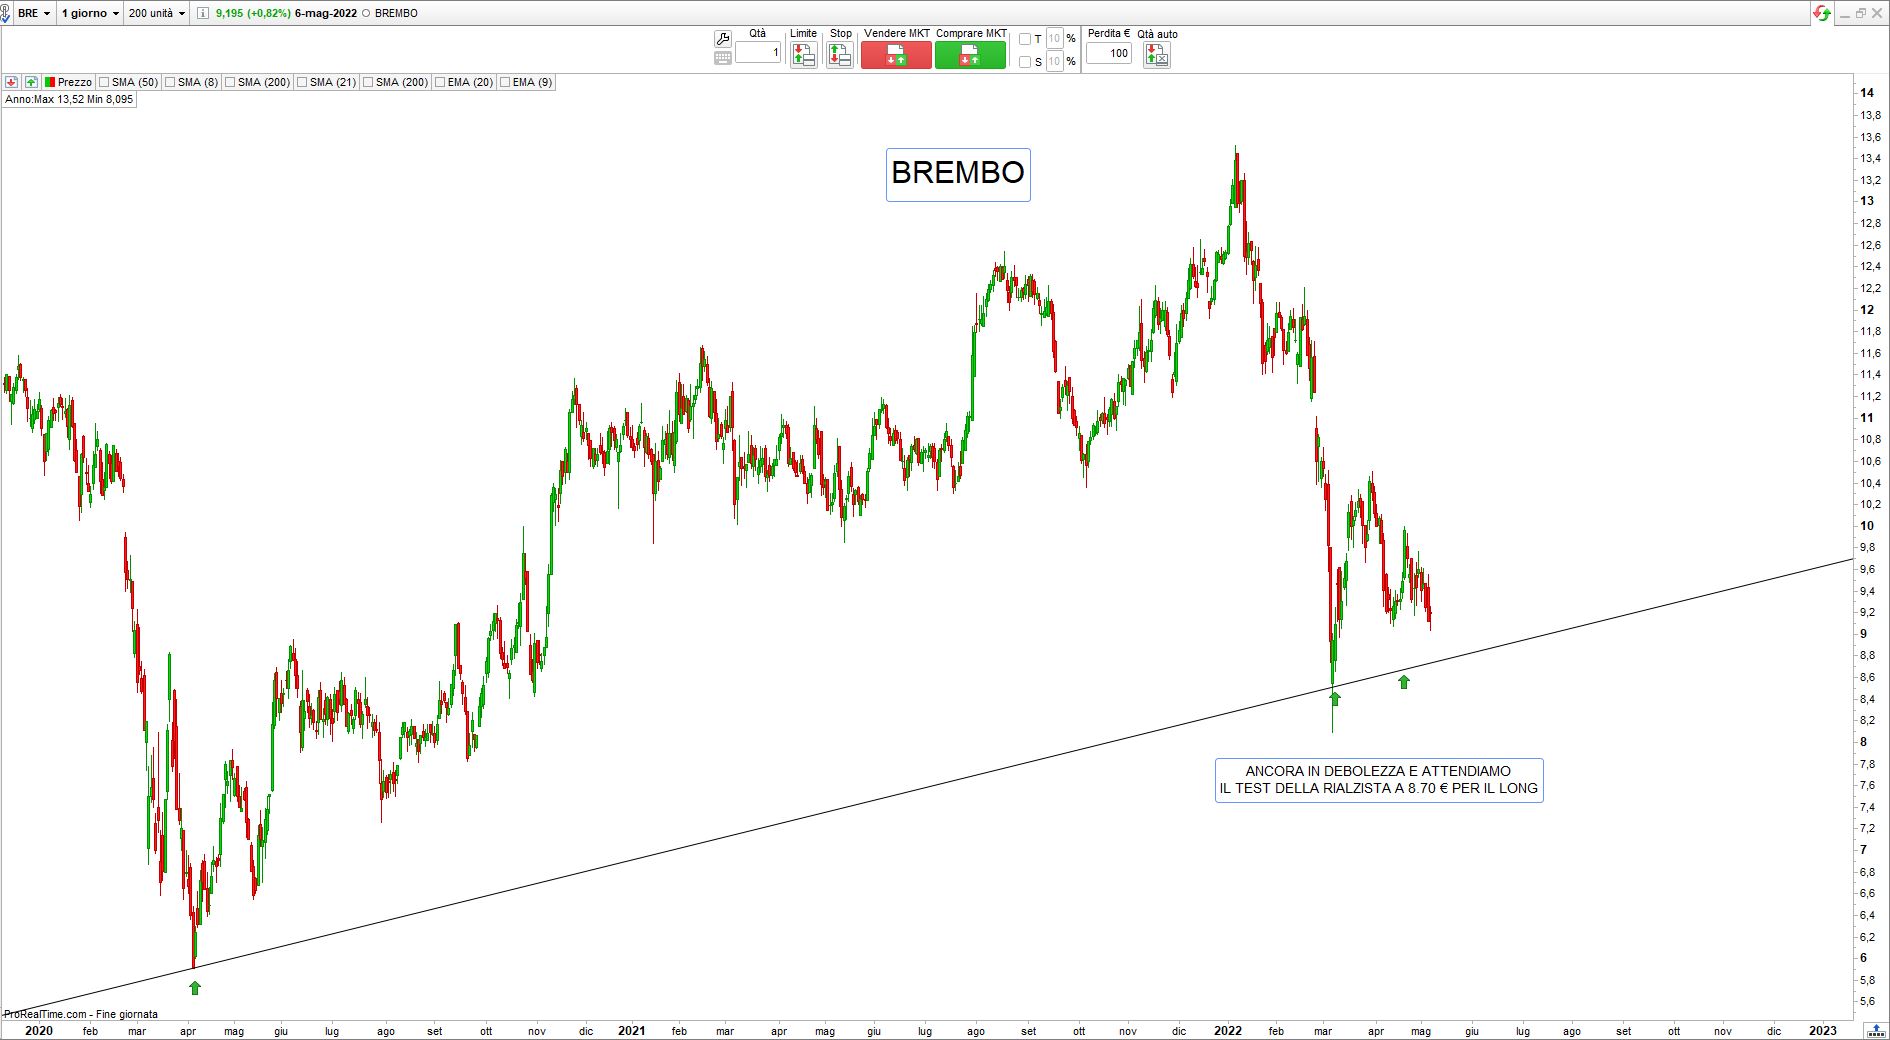The image size is (1890, 1040).
Task: Click the Qtà auto order icon
Action: [1156, 56]
